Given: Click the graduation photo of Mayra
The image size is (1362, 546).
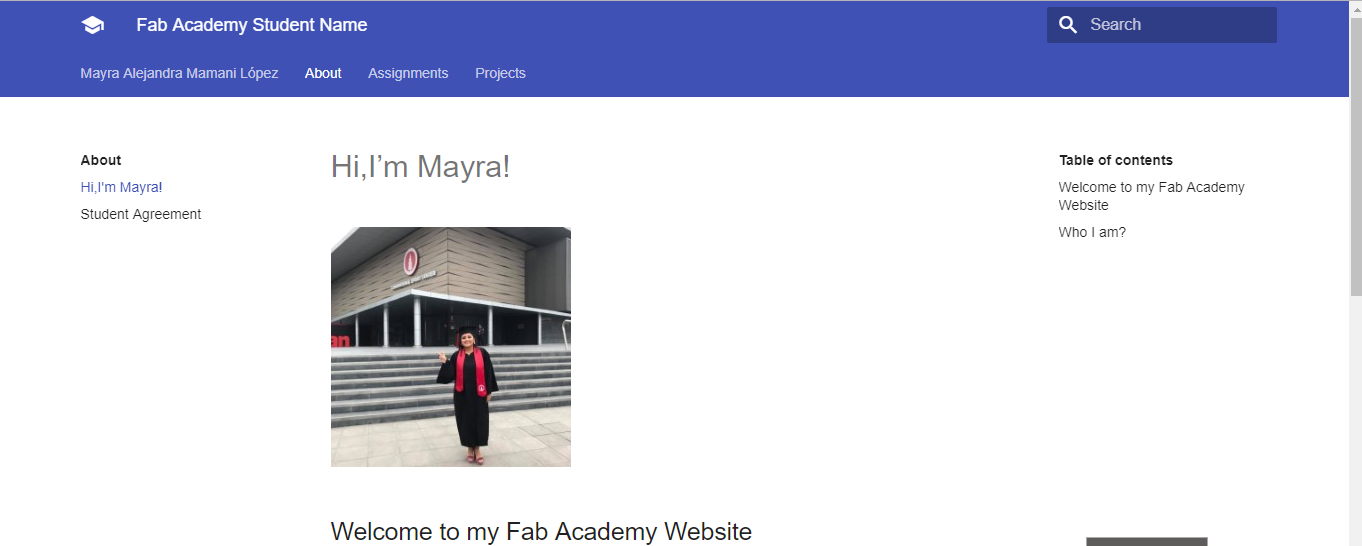Looking at the screenshot, I should tap(451, 347).
